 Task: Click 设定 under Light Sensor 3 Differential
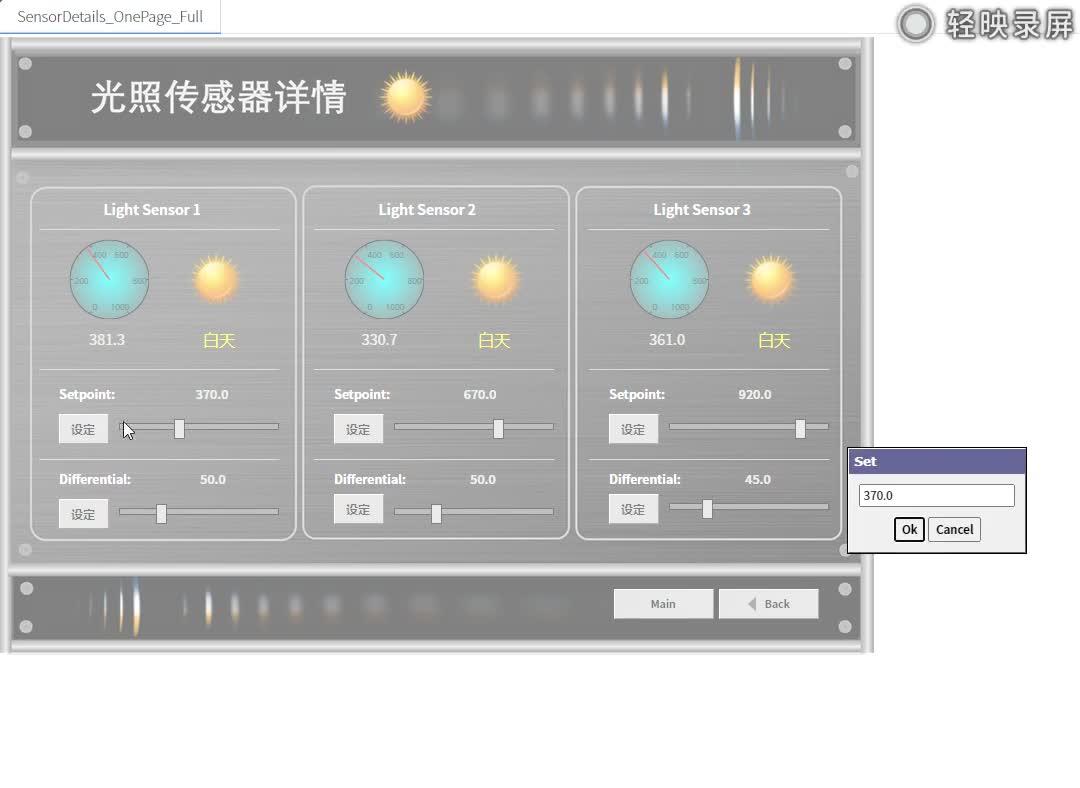[632, 508]
